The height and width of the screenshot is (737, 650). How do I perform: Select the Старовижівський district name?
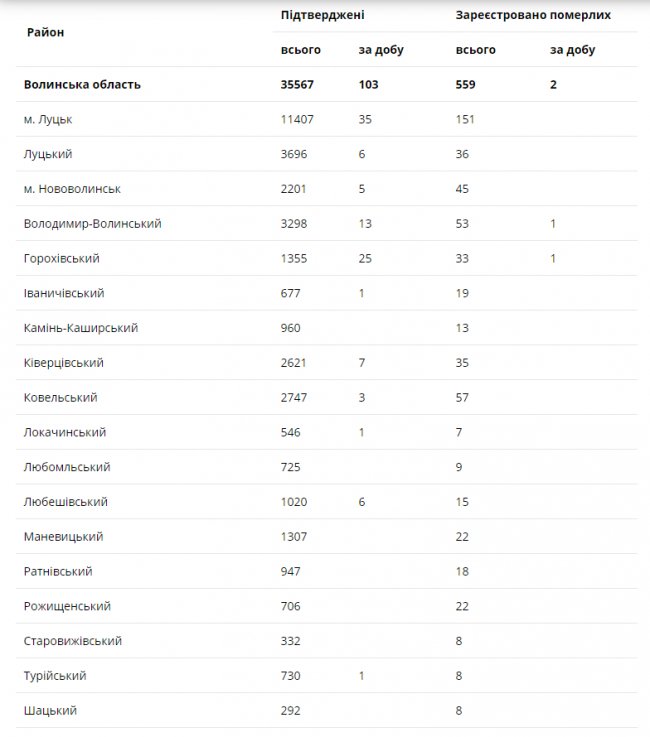pos(73,641)
